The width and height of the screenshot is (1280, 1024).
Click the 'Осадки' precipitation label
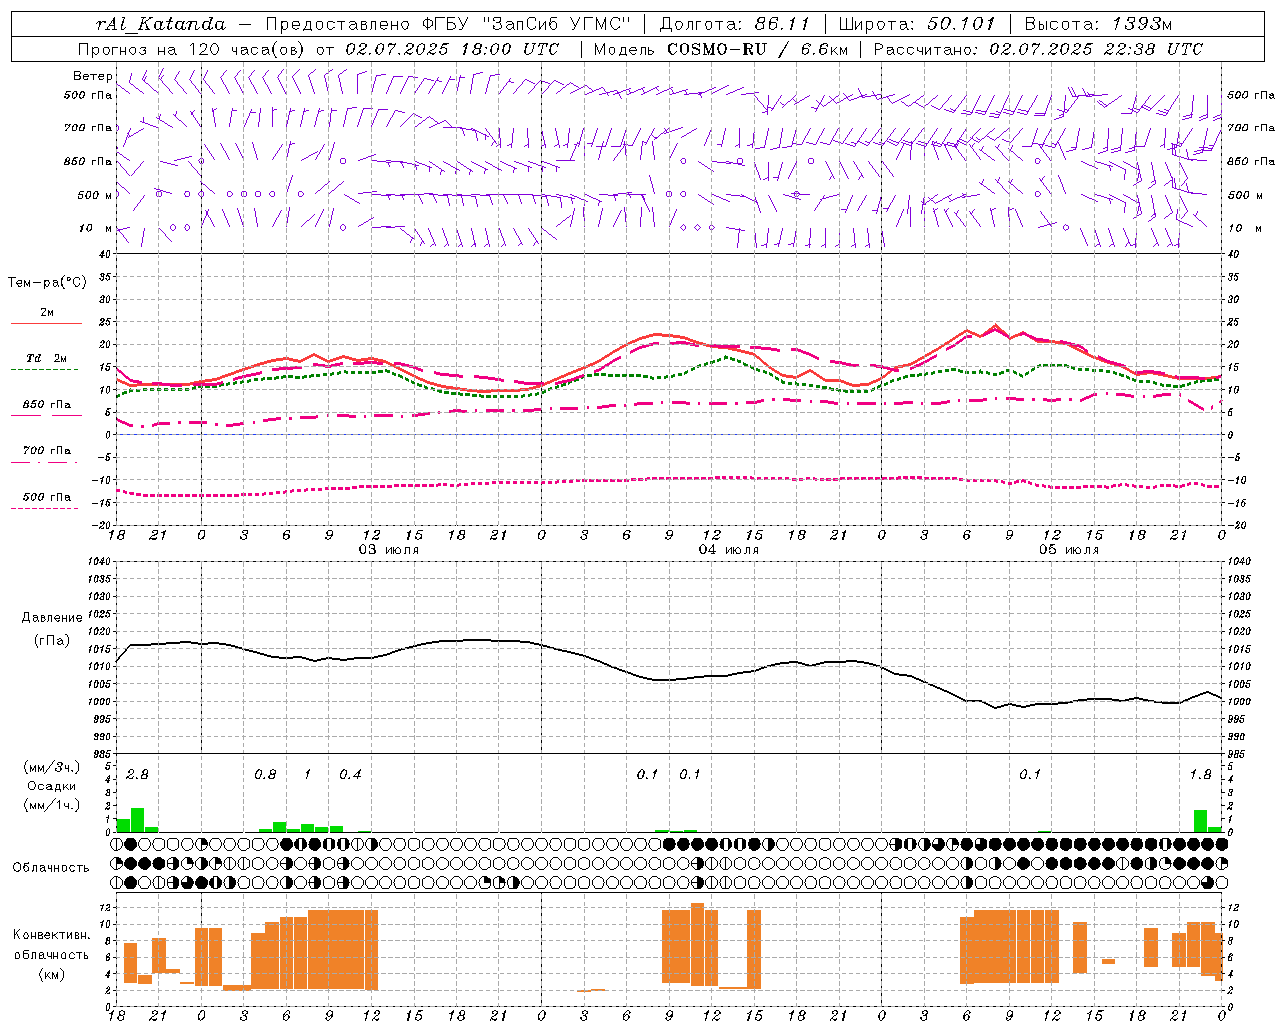[x=52, y=786]
